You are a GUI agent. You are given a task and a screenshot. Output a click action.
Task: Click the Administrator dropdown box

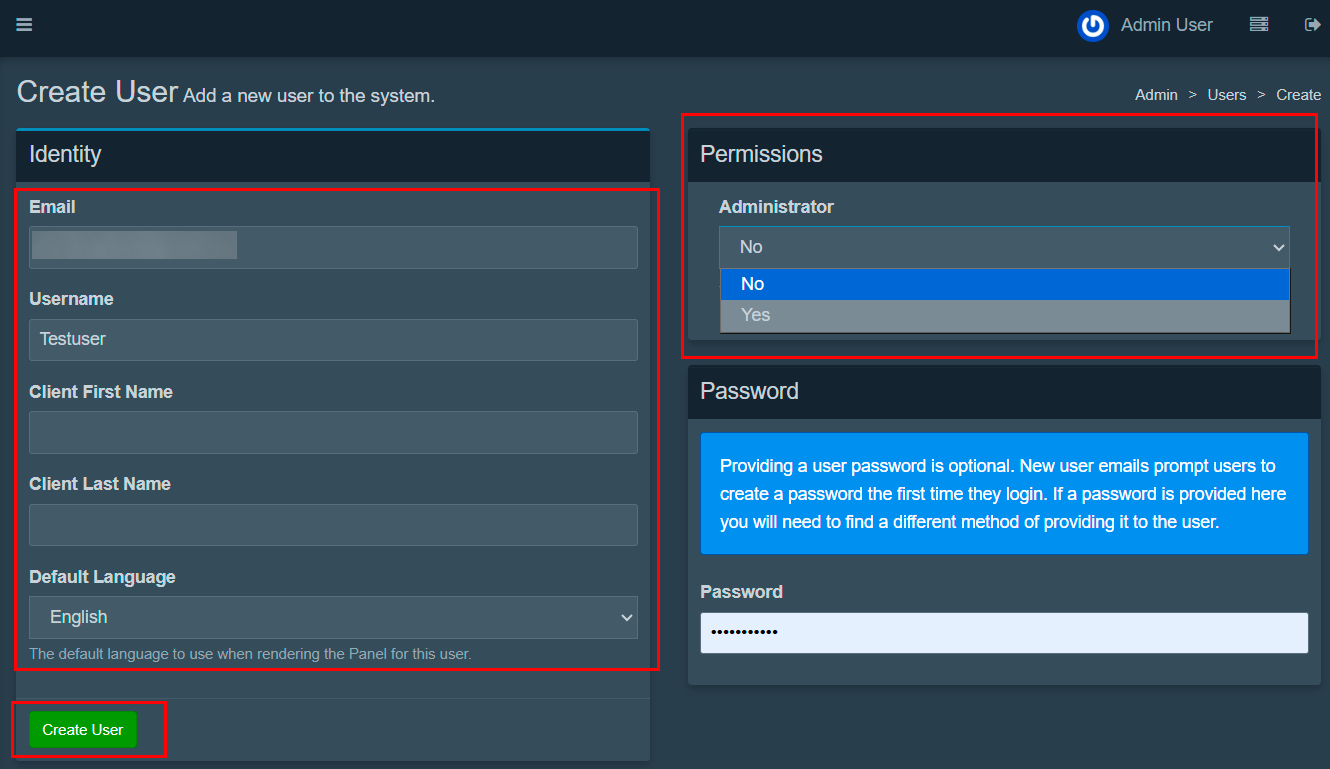[1003, 247]
